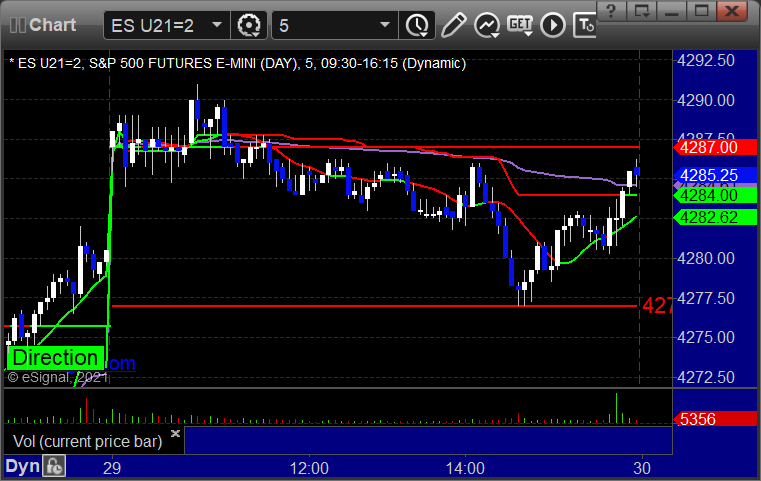Open the studies chart-line icon
Viewport: 761px width, 481px height.
coord(487,25)
